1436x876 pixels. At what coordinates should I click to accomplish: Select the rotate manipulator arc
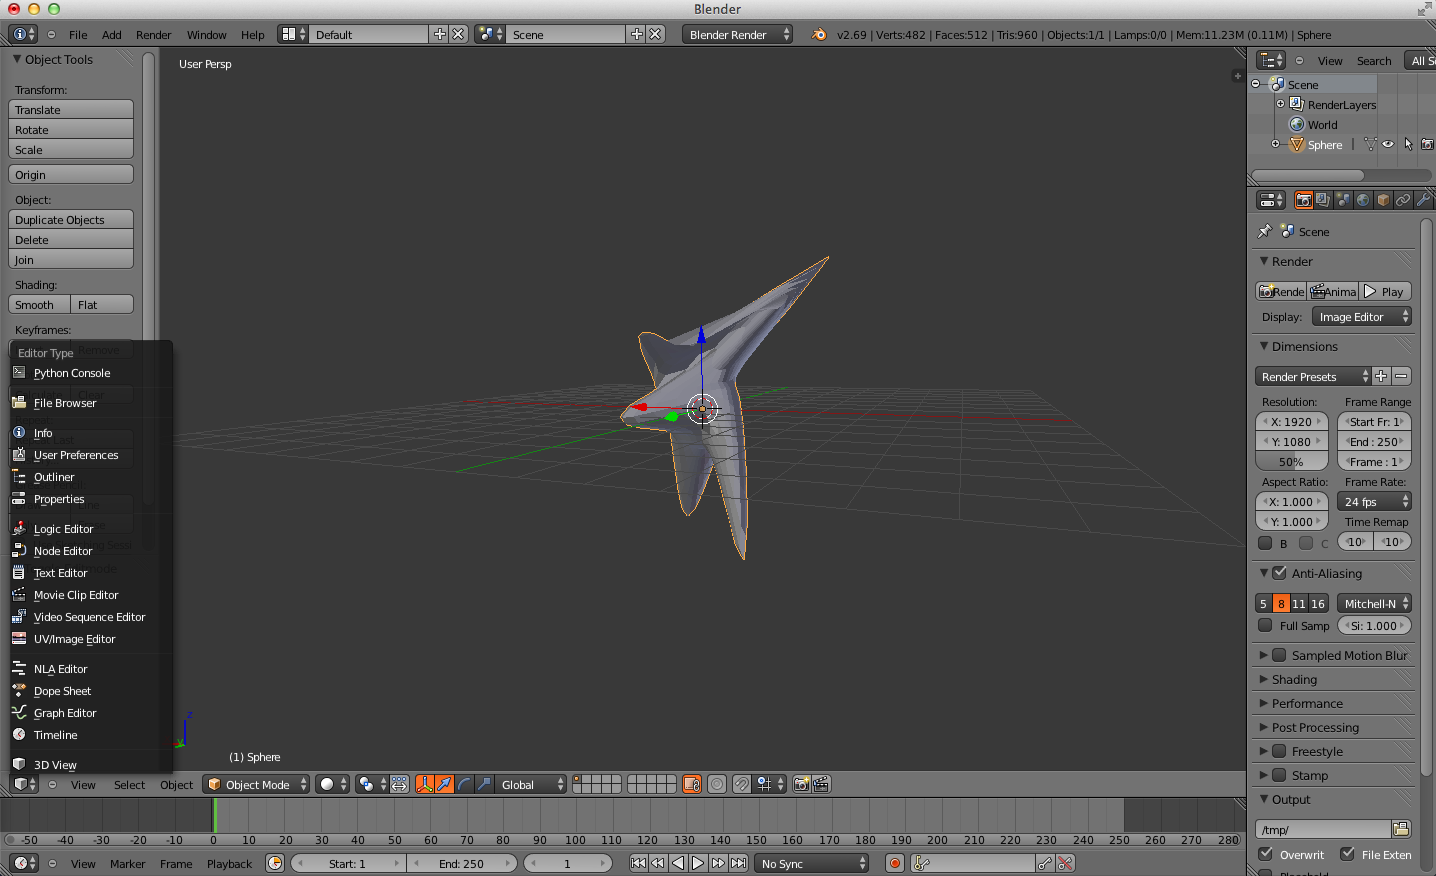[464, 784]
